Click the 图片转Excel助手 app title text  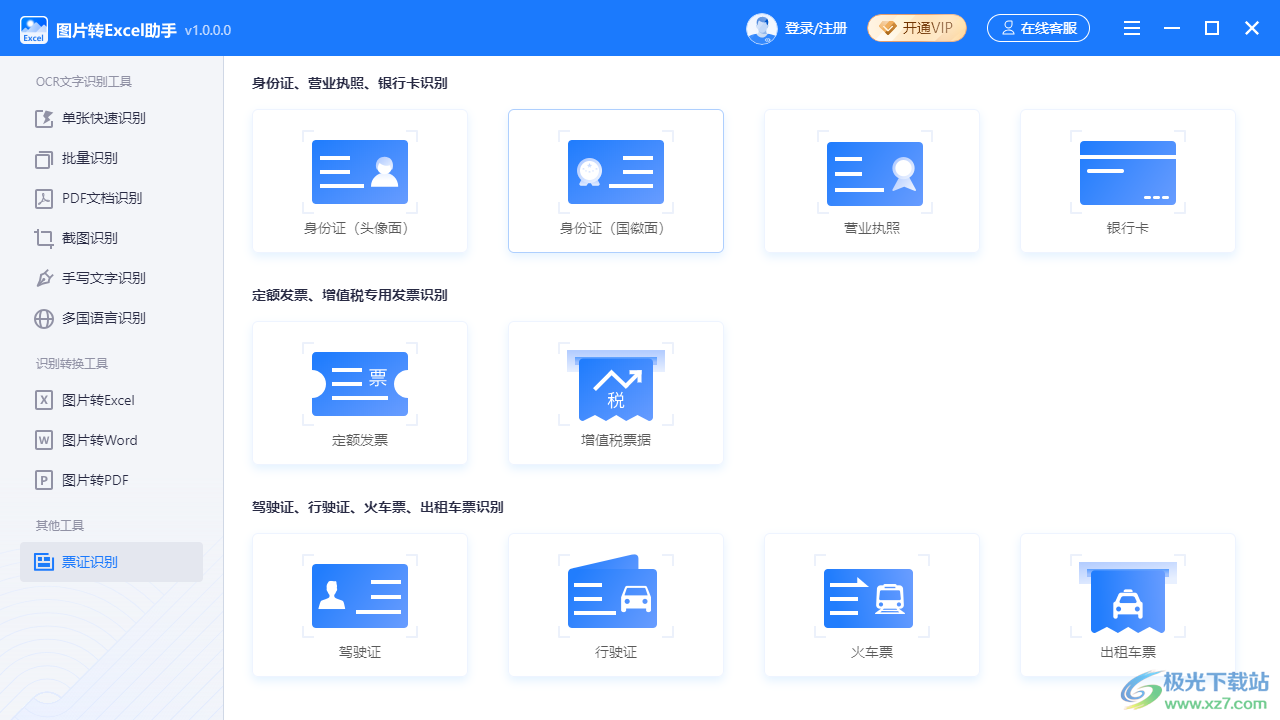pos(117,30)
